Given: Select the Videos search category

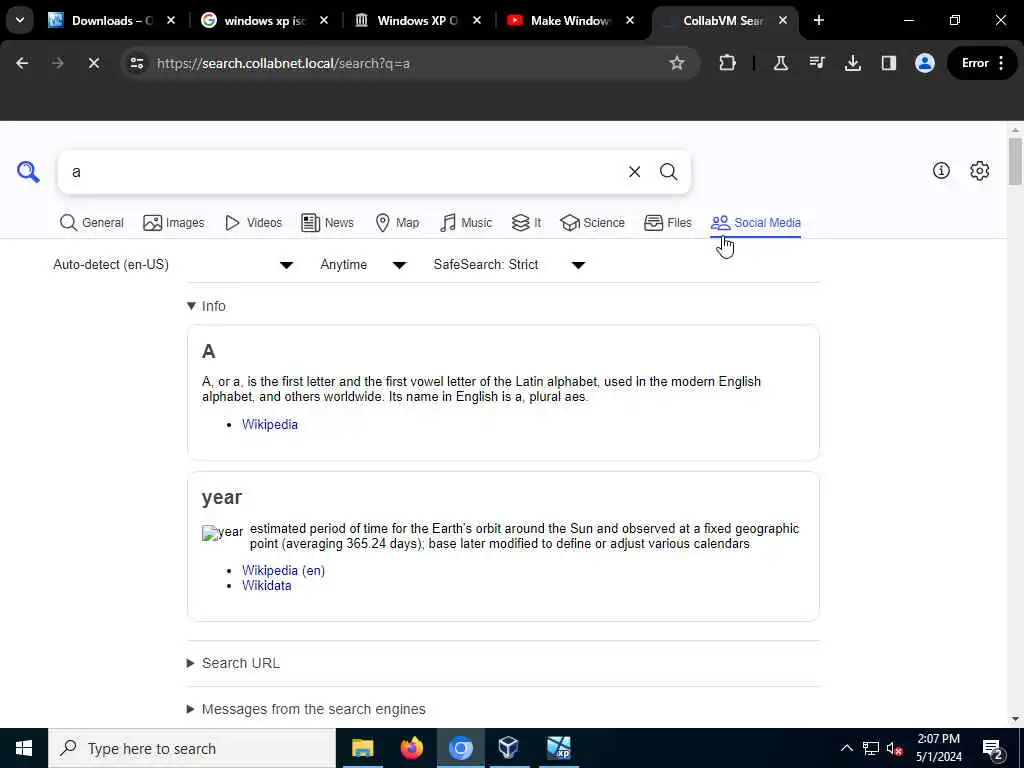Looking at the screenshot, I should tap(253, 223).
